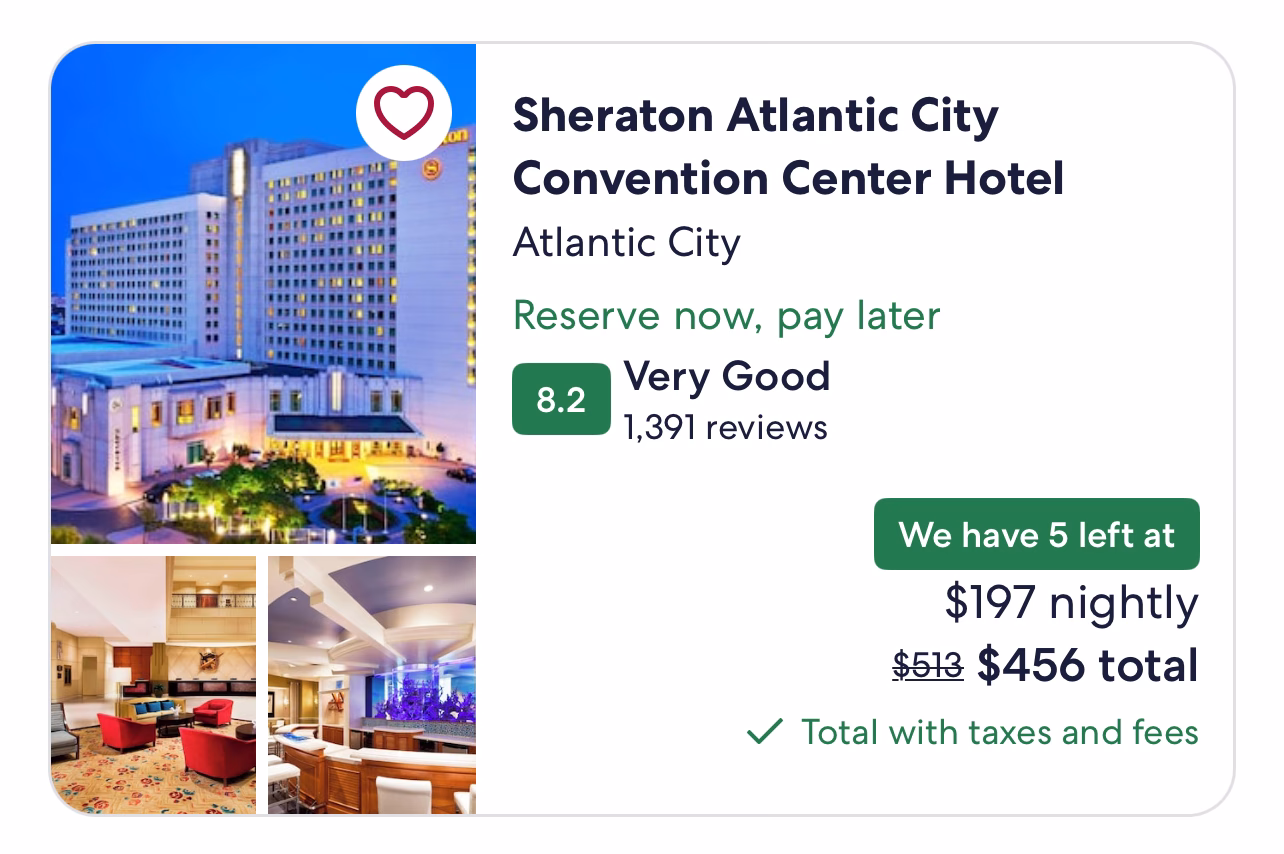This screenshot has height=854, width=1284.
Task: Click the empty white area below the reviews
Action: pos(680,560)
